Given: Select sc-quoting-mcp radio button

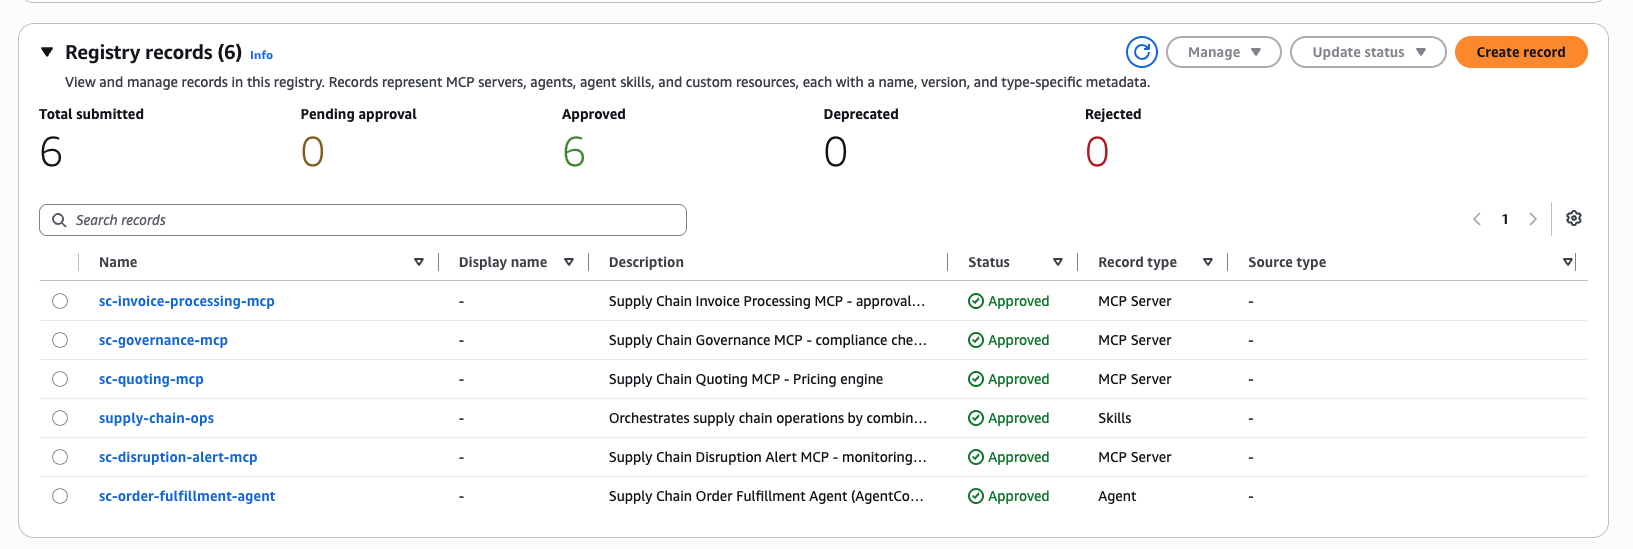Looking at the screenshot, I should coord(60,379).
